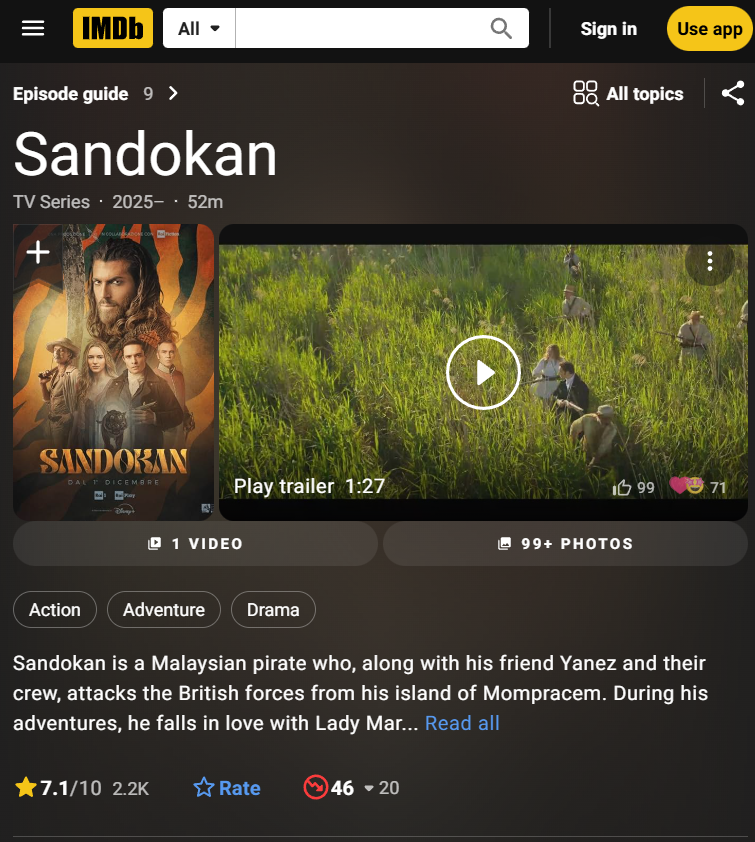Add Sandokan to watchlist with plus icon

pos(38,252)
